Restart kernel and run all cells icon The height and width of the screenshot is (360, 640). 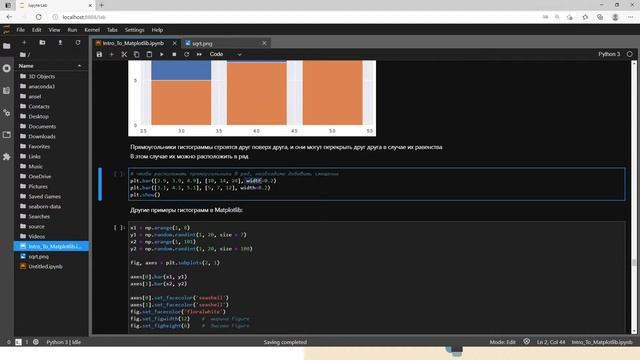199,54
